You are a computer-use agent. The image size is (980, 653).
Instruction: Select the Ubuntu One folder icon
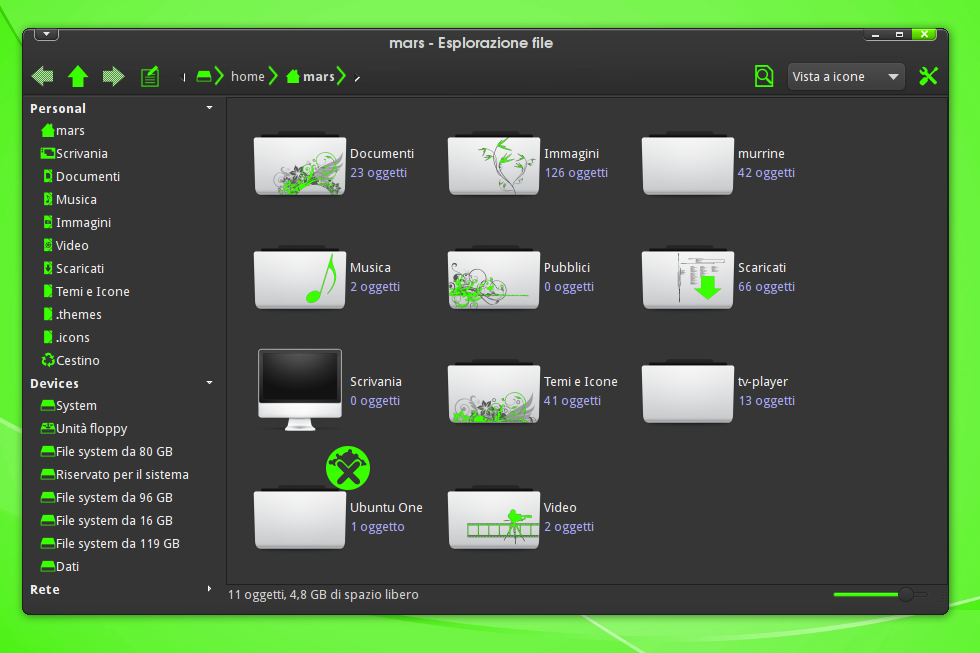pos(300,518)
